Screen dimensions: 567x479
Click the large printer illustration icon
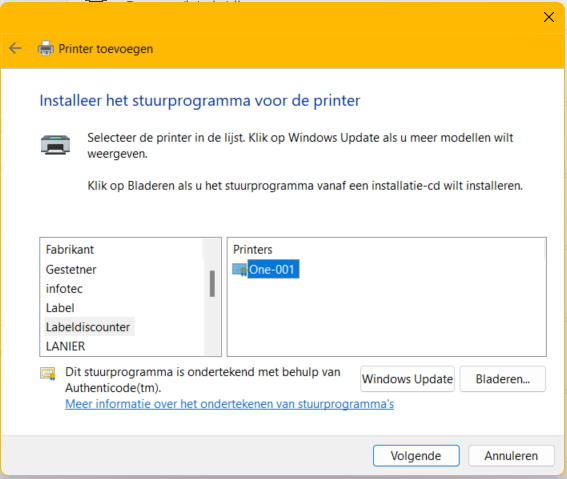pos(55,145)
